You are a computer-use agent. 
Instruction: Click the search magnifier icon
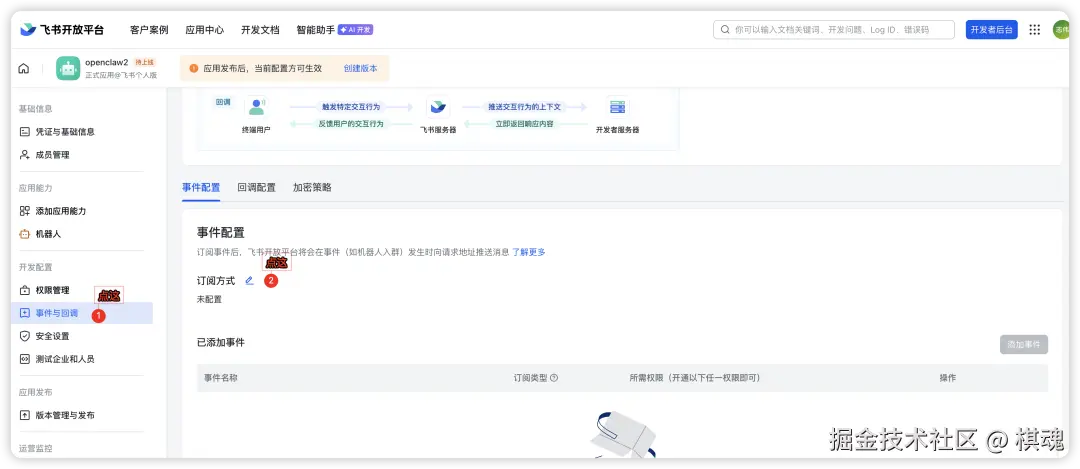(x=725, y=30)
